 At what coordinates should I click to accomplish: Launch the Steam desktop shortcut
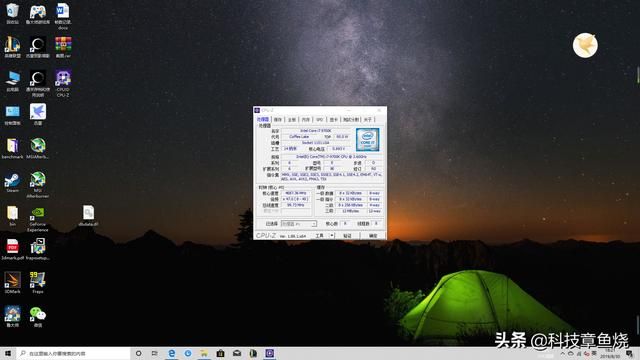12,182
